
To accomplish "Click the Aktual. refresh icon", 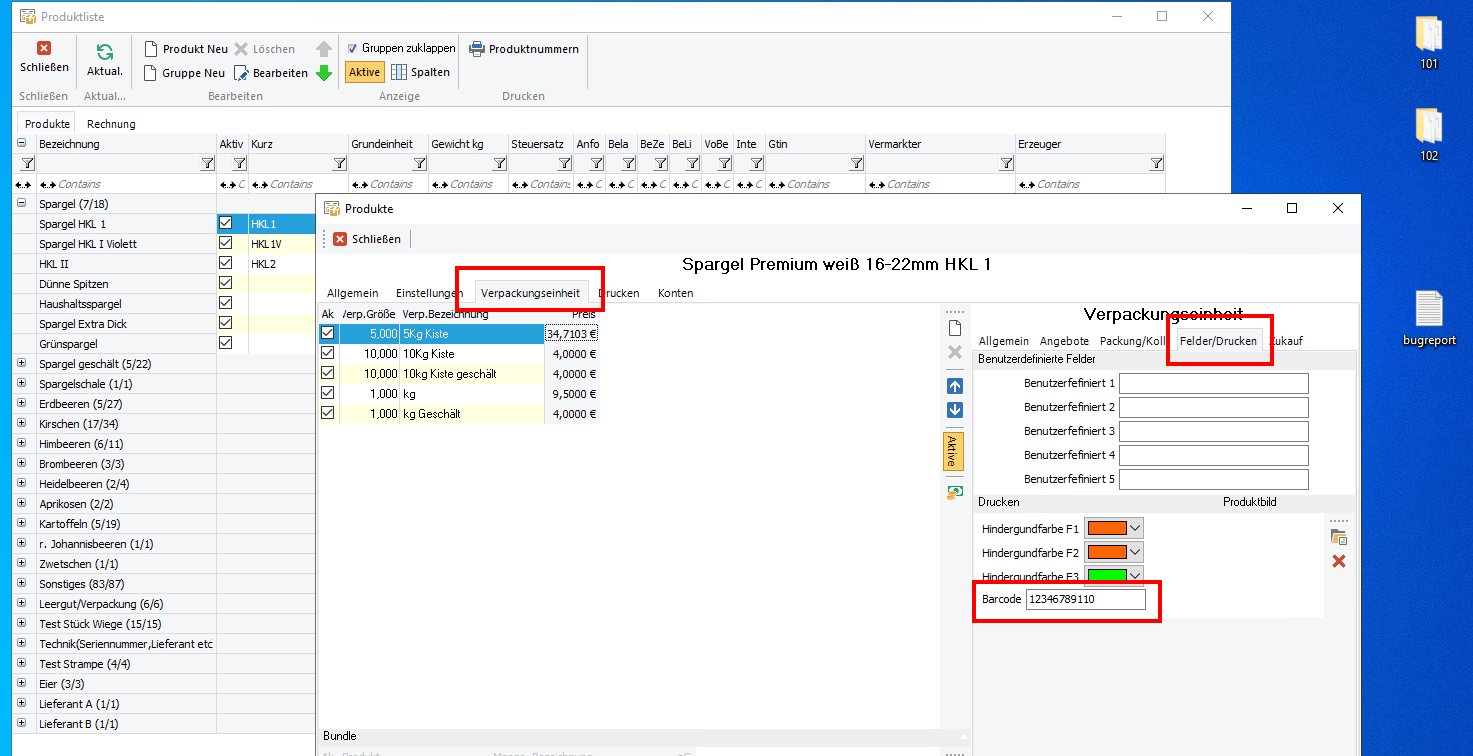I will [104, 53].
